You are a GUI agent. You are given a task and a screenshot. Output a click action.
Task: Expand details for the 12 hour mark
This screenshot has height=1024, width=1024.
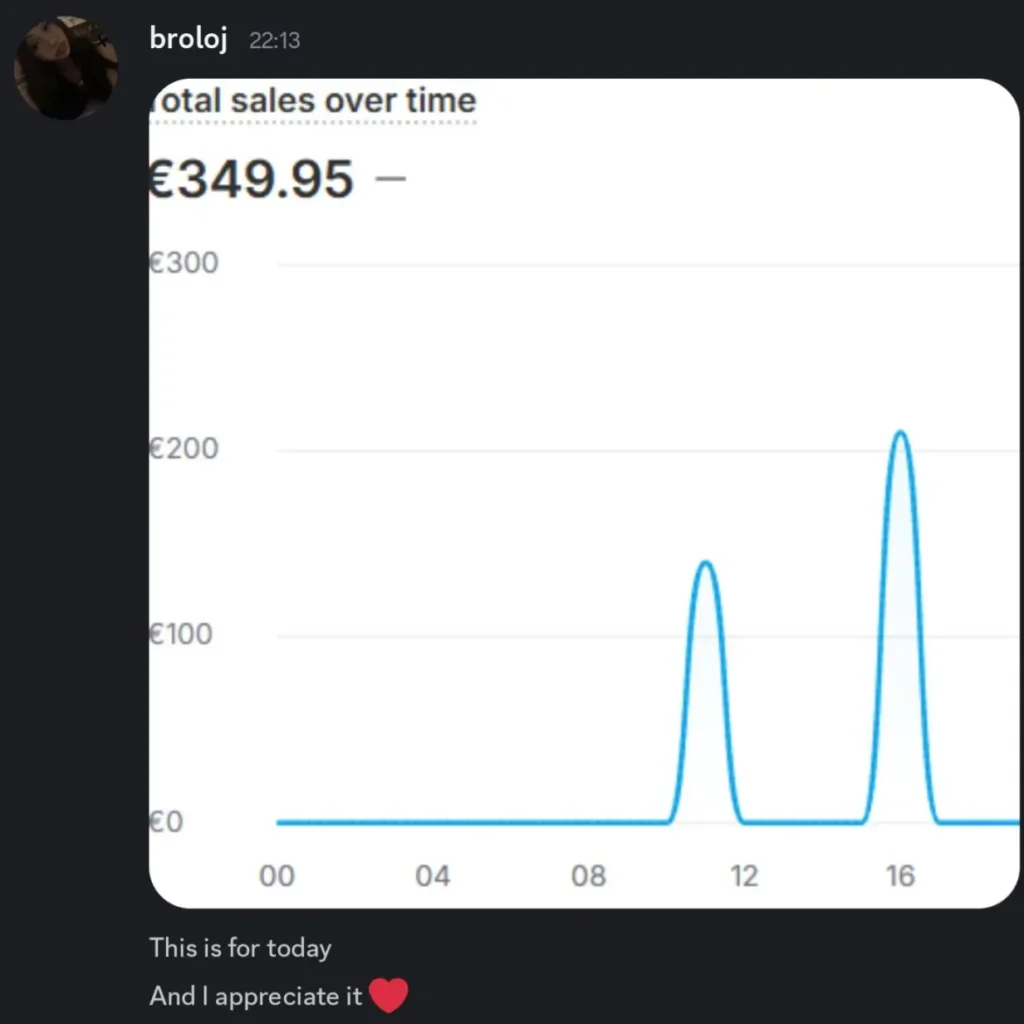click(745, 875)
